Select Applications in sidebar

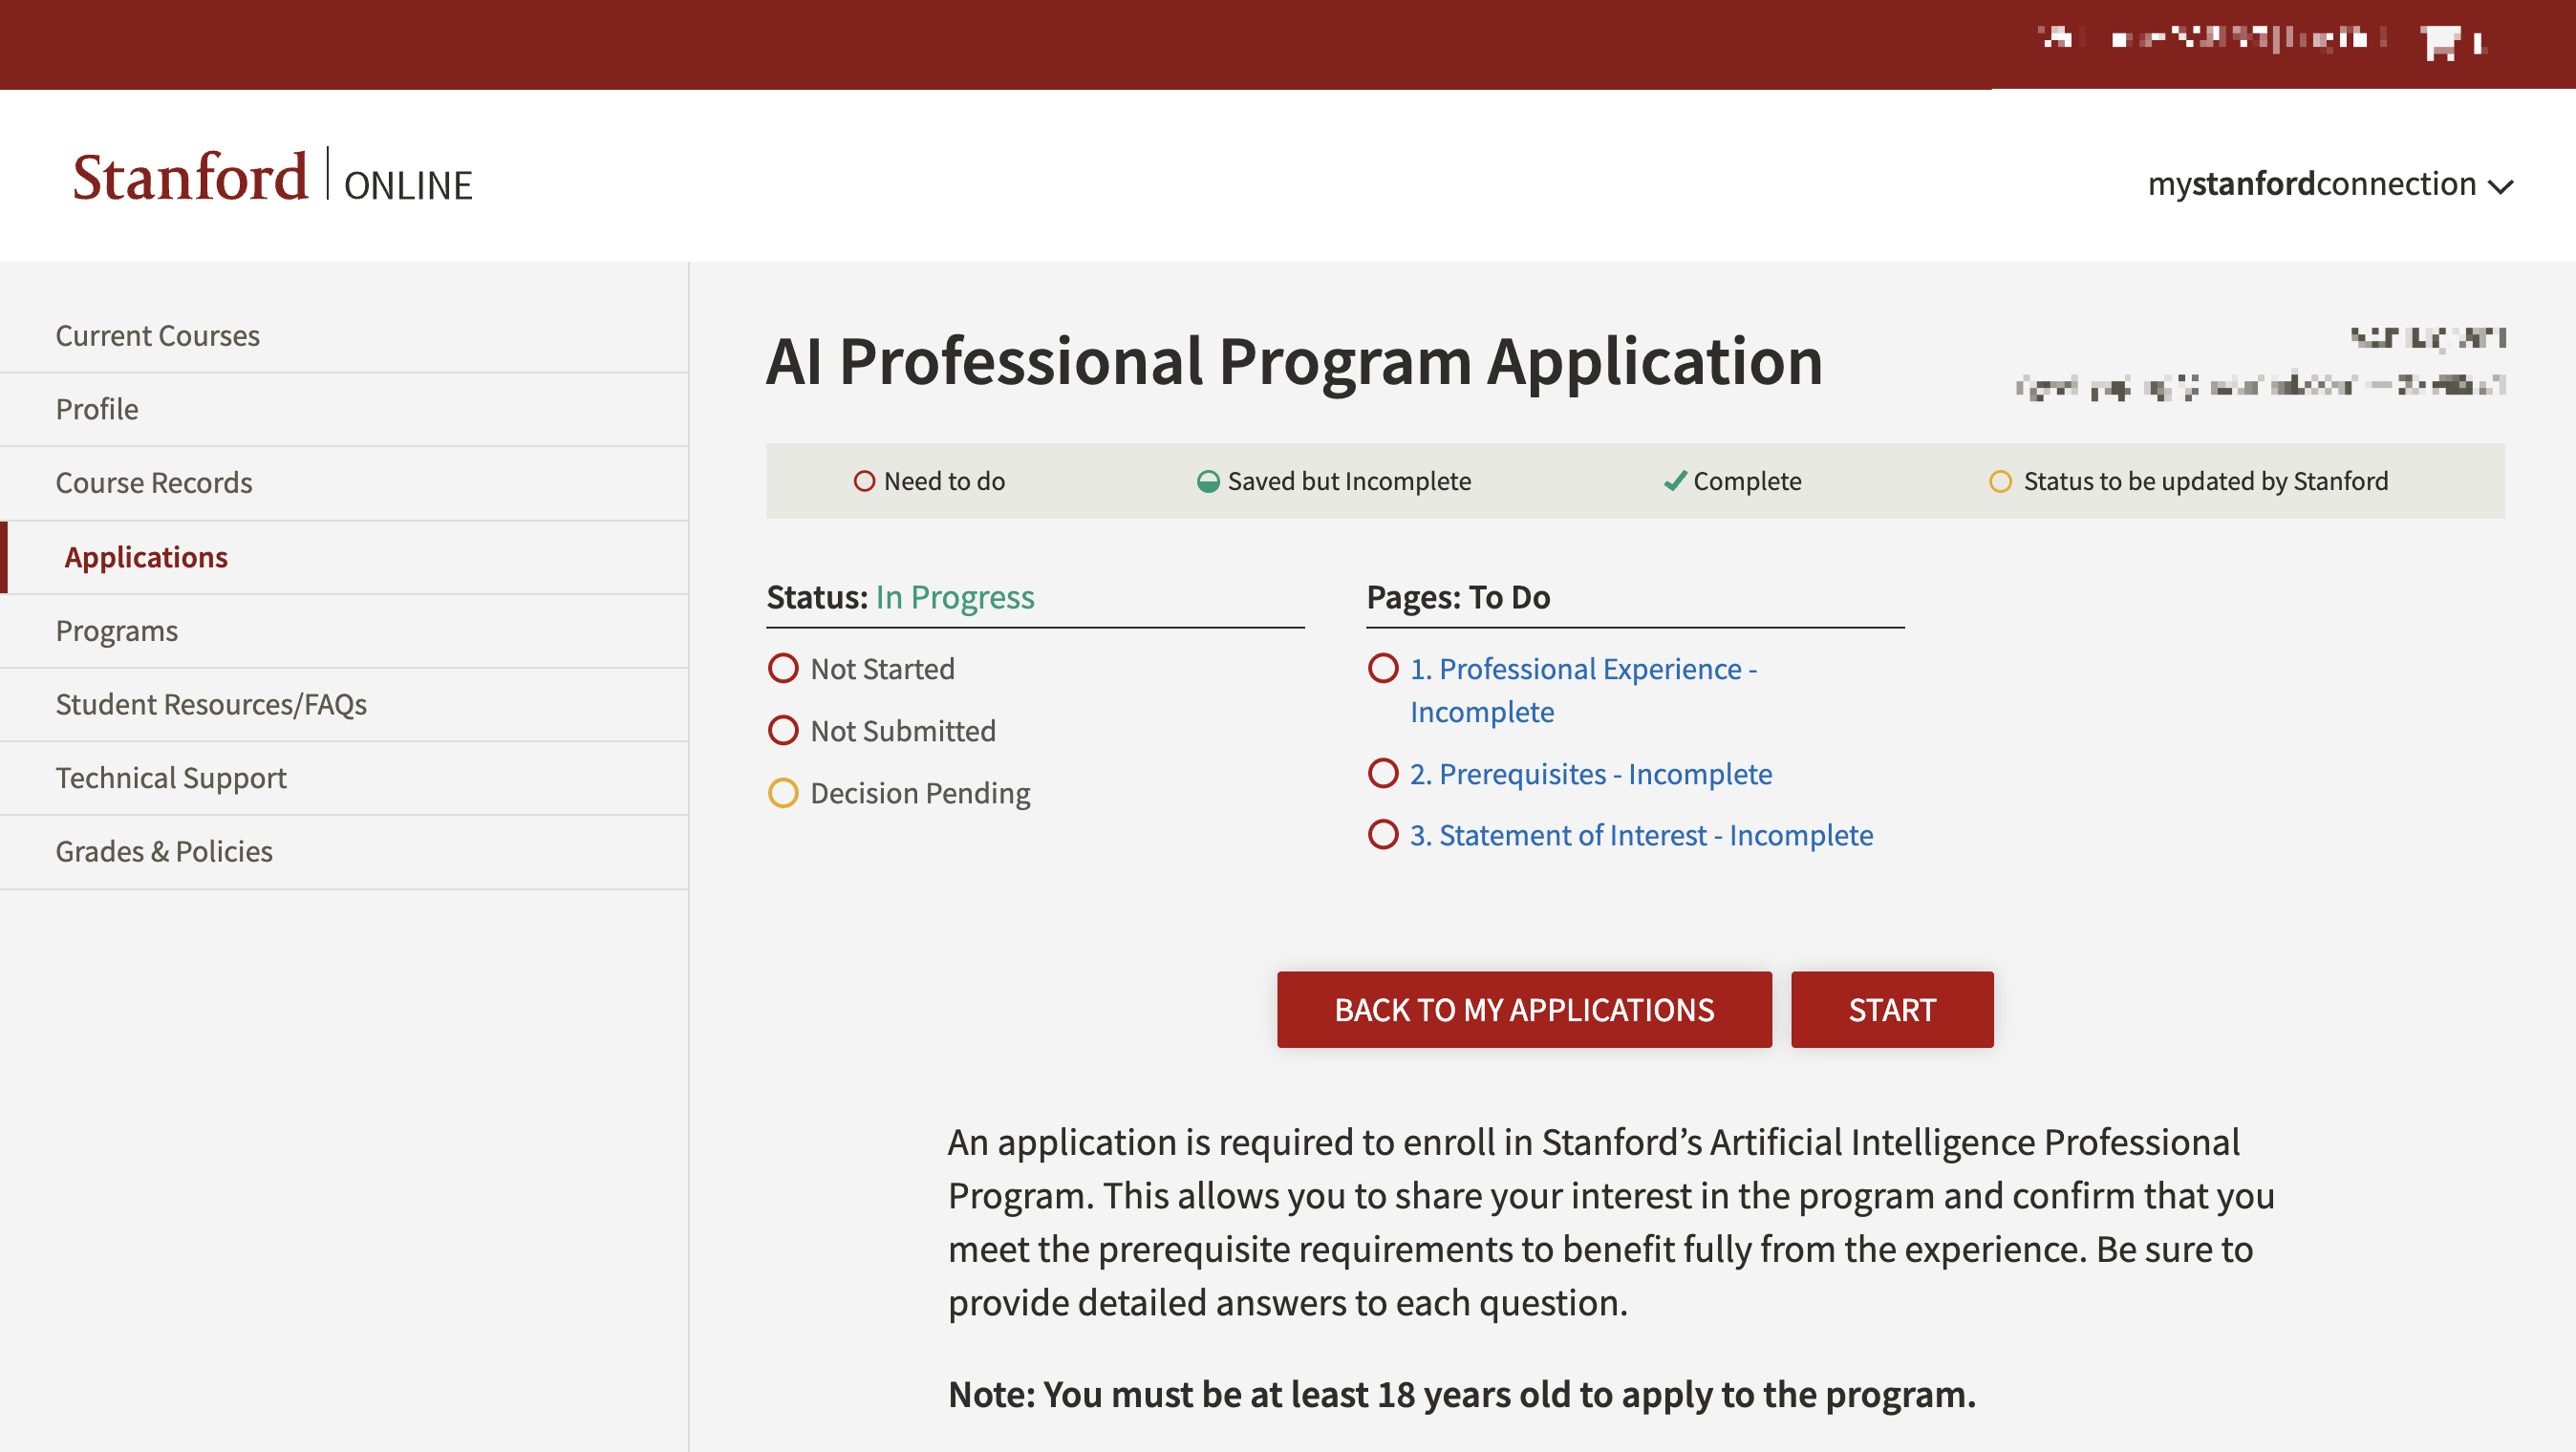146,557
